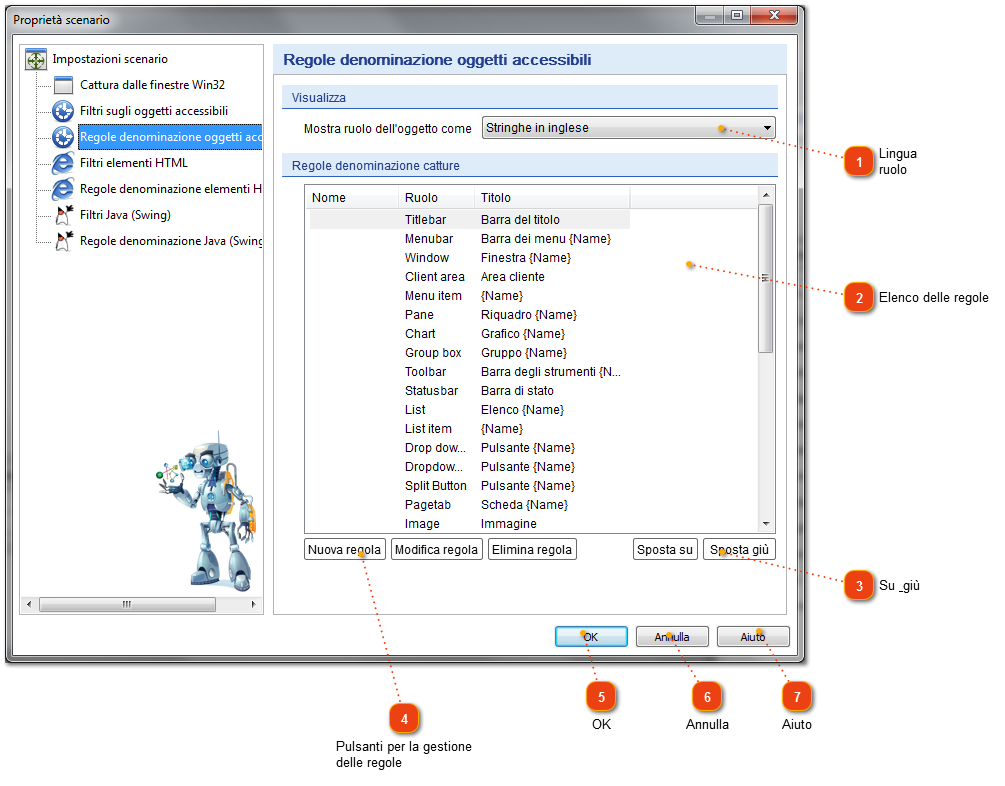Move rule down with Sposta giù
1005x786 pixels.
[x=739, y=549]
